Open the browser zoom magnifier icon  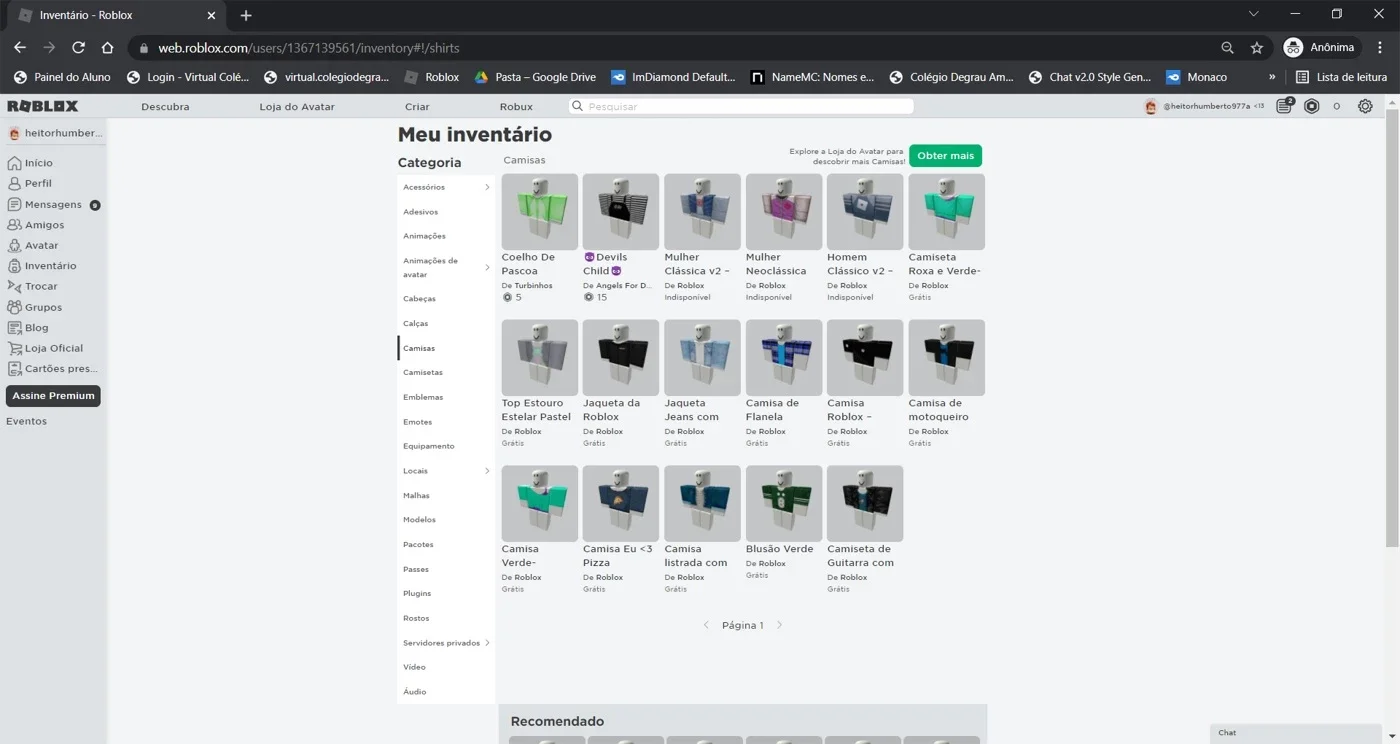point(1227,48)
